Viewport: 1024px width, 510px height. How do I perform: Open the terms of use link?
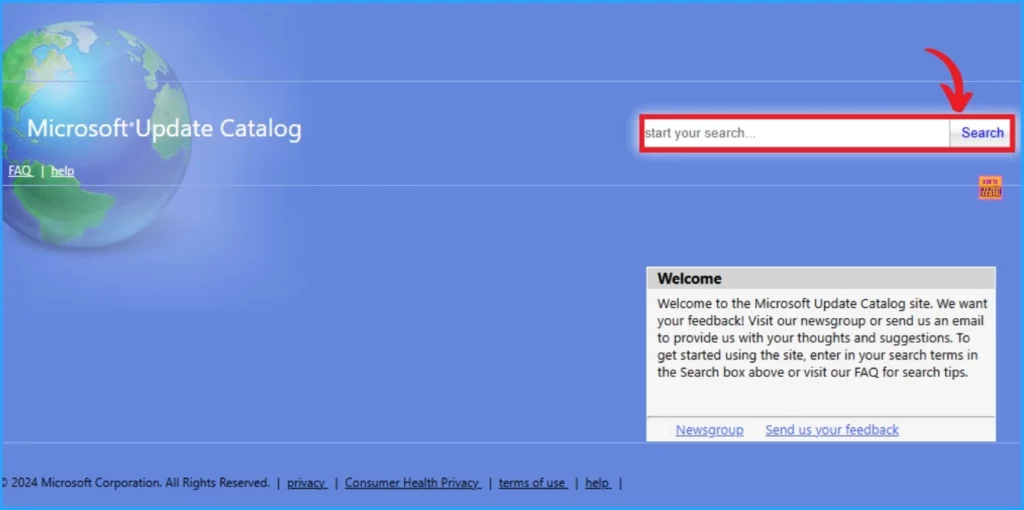pyautogui.click(x=533, y=483)
